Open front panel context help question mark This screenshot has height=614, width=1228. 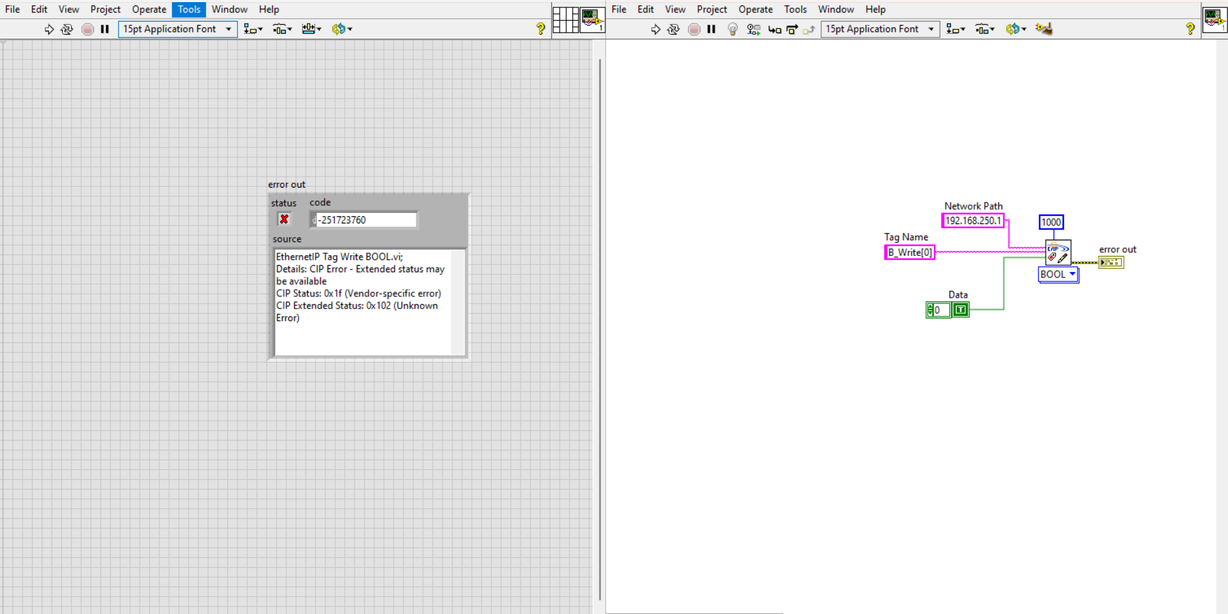point(541,29)
